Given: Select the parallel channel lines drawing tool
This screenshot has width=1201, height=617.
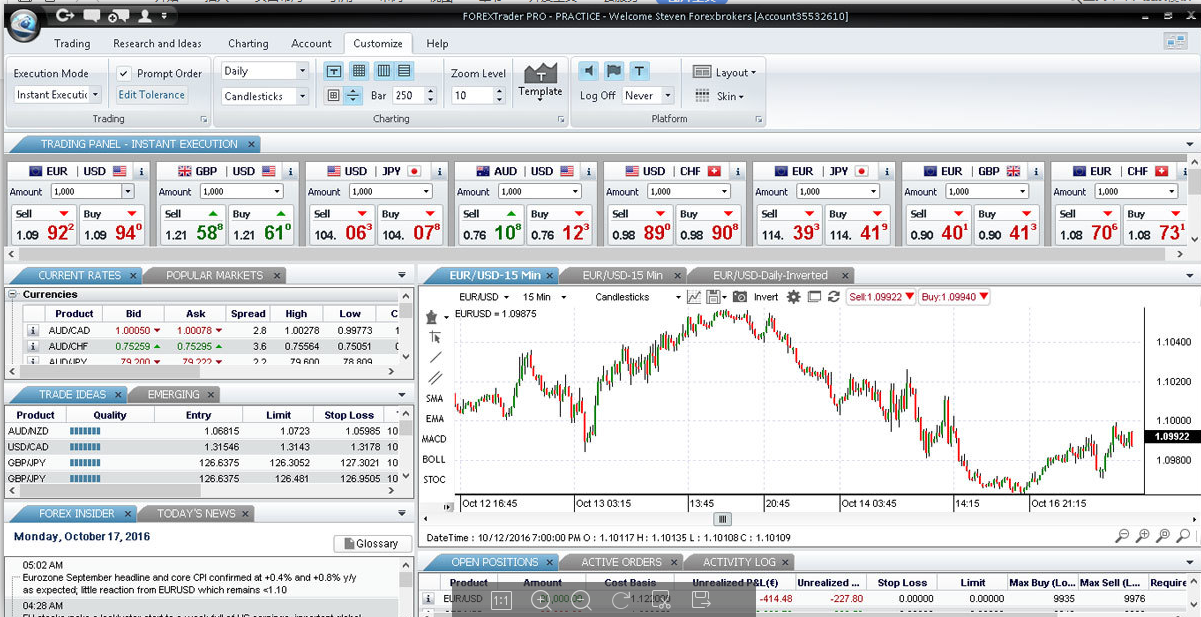Looking at the screenshot, I should pos(435,378).
